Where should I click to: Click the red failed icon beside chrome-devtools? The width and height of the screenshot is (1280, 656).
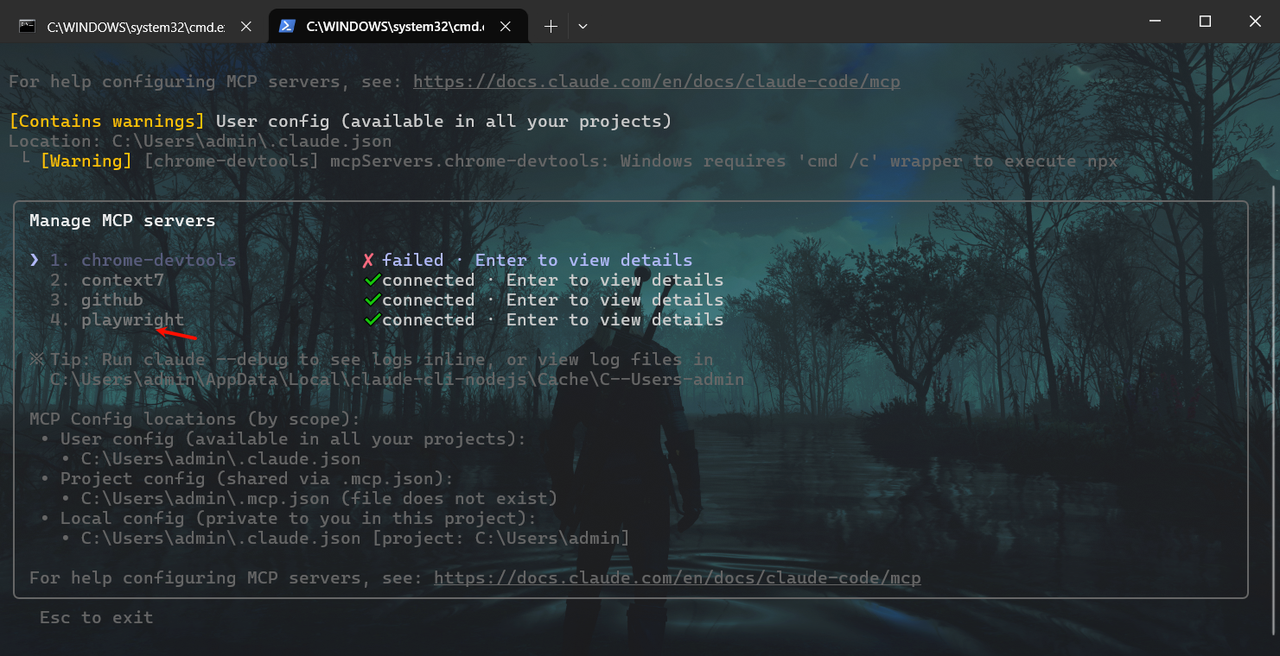pyautogui.click(x=367, y=259)
